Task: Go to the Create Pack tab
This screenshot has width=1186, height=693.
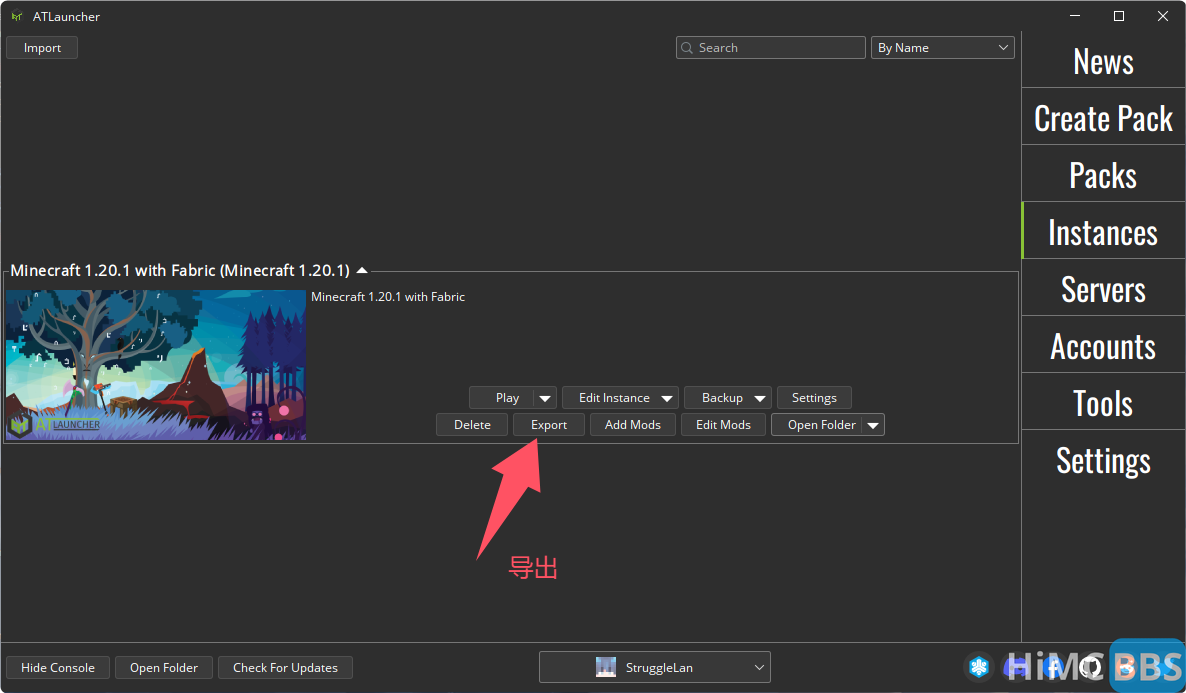Action: click(x=1103, y=119)
